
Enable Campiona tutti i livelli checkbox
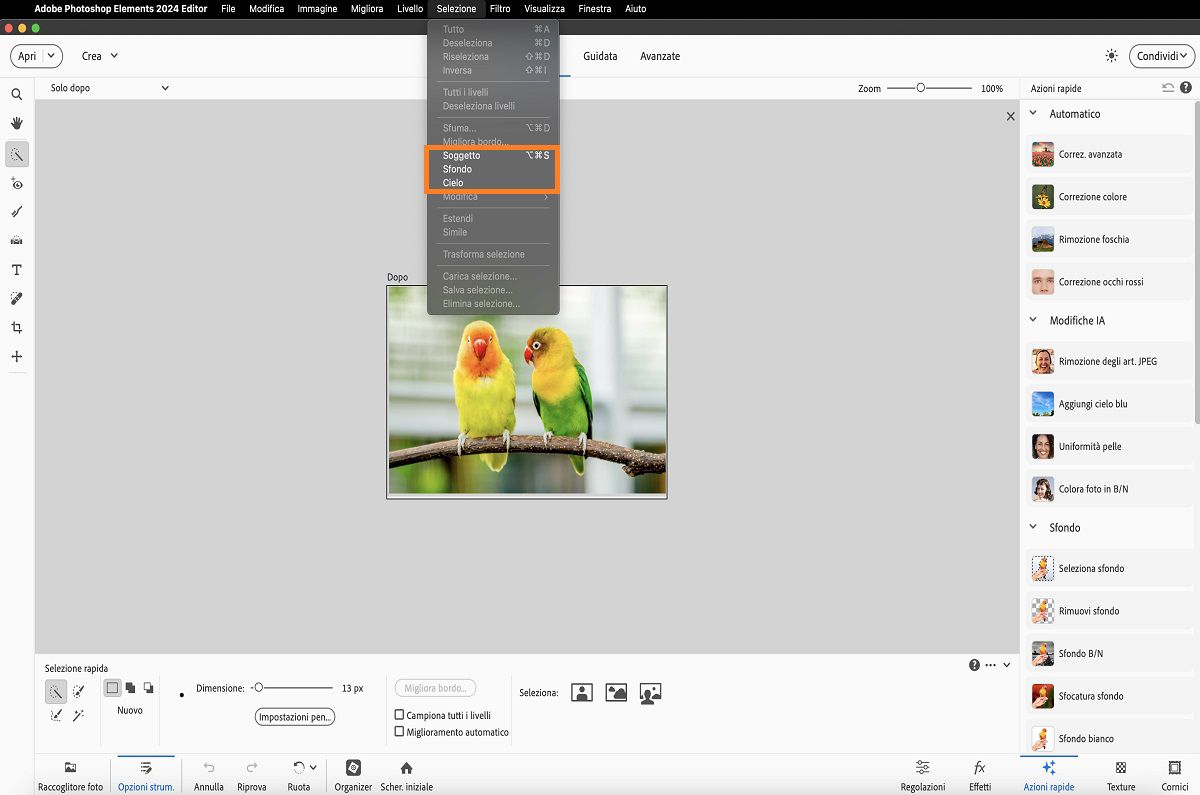click(x=400, y=715)
